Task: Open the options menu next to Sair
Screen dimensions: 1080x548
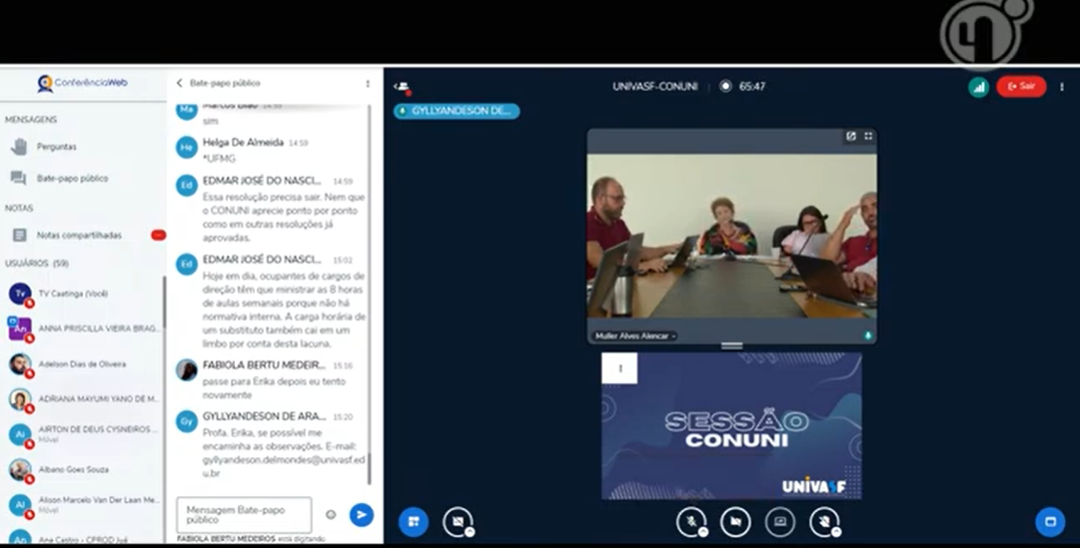Action: point(1062,87)
